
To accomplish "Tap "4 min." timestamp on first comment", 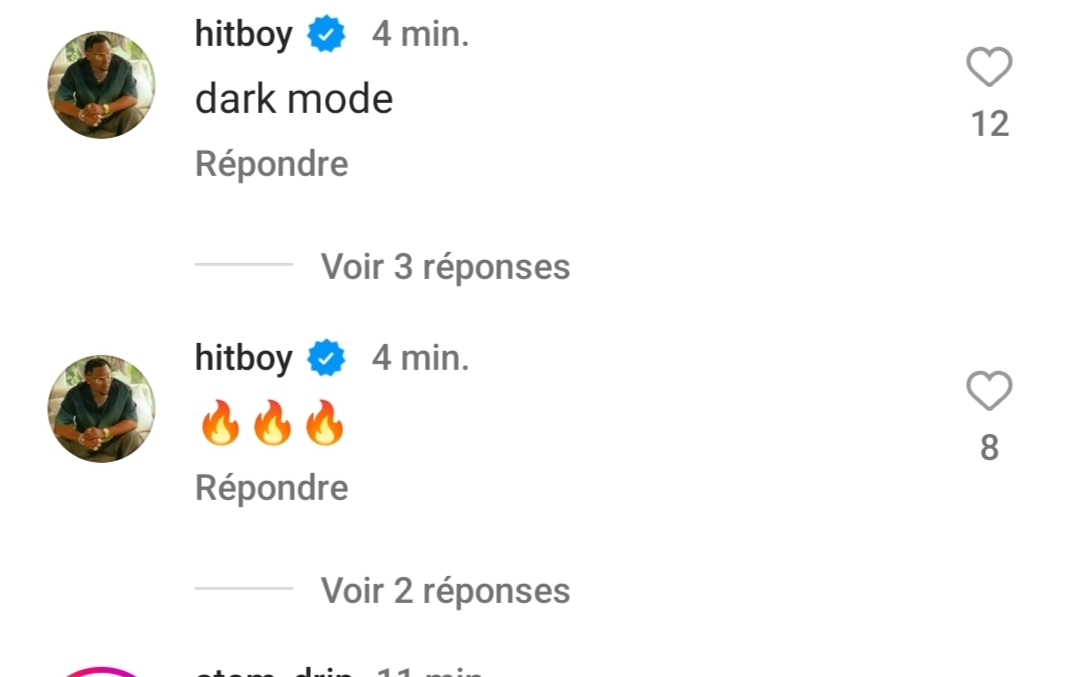I will (420, 34).
